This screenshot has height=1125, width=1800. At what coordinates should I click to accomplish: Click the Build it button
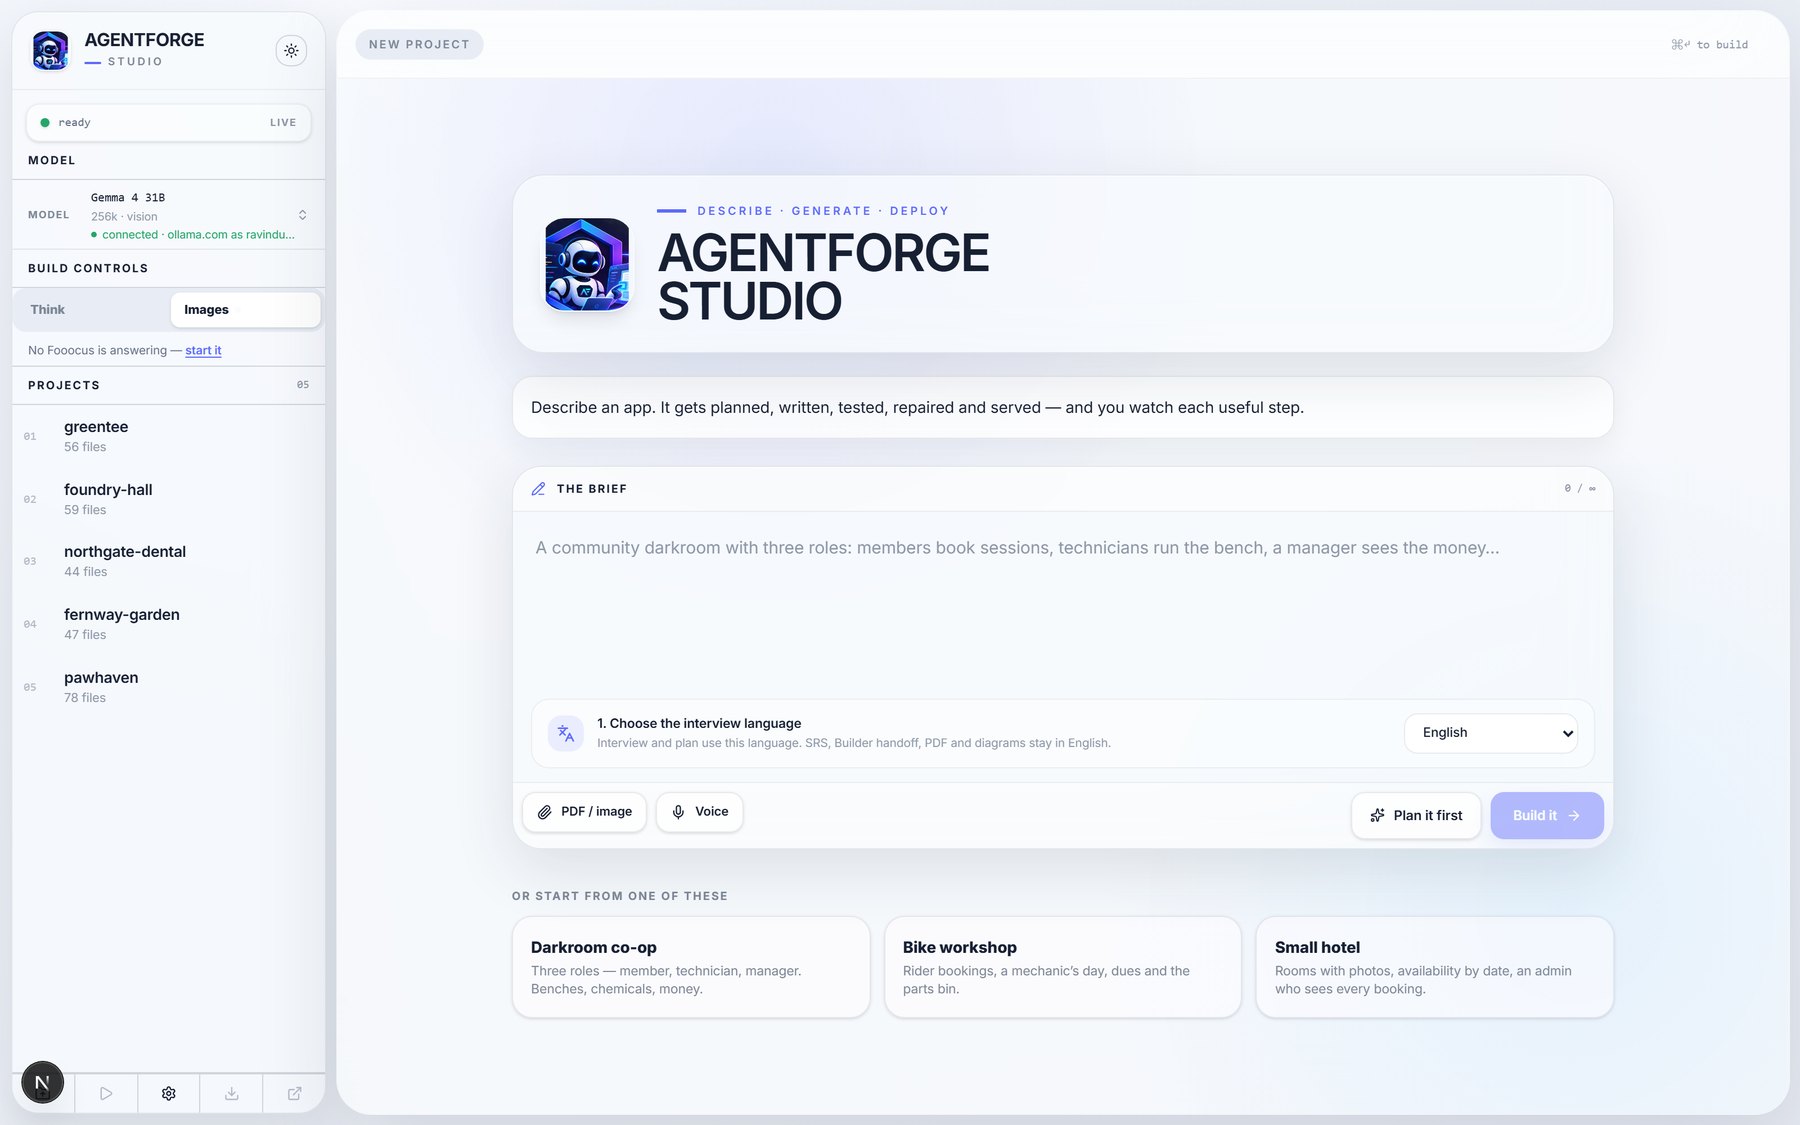tap(1547, 815)
